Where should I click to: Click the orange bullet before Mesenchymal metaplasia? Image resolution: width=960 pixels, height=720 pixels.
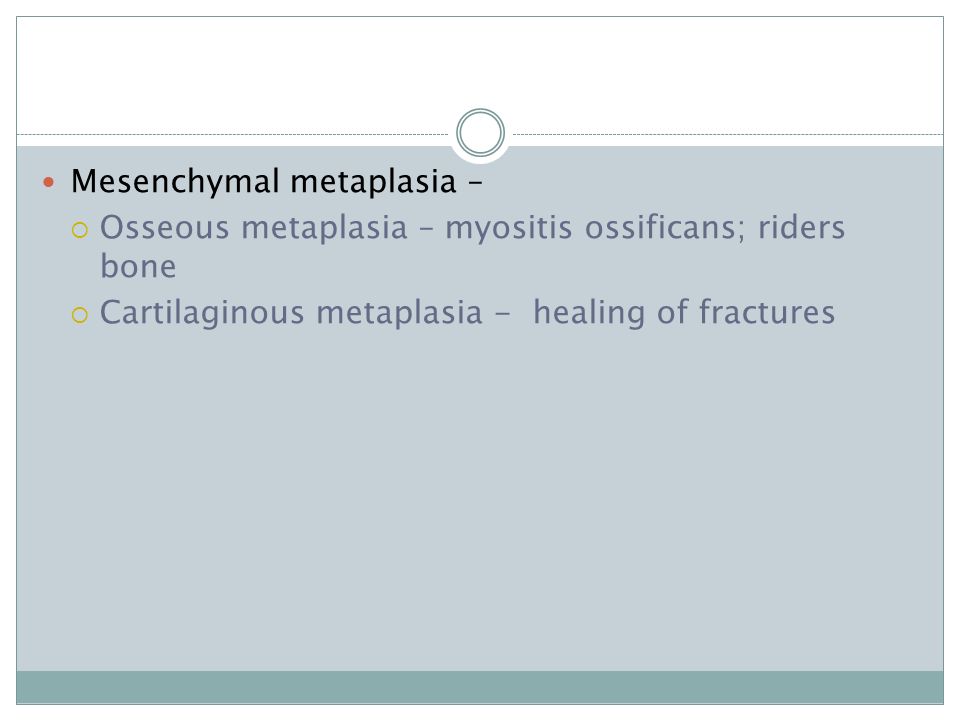(49, 182)
